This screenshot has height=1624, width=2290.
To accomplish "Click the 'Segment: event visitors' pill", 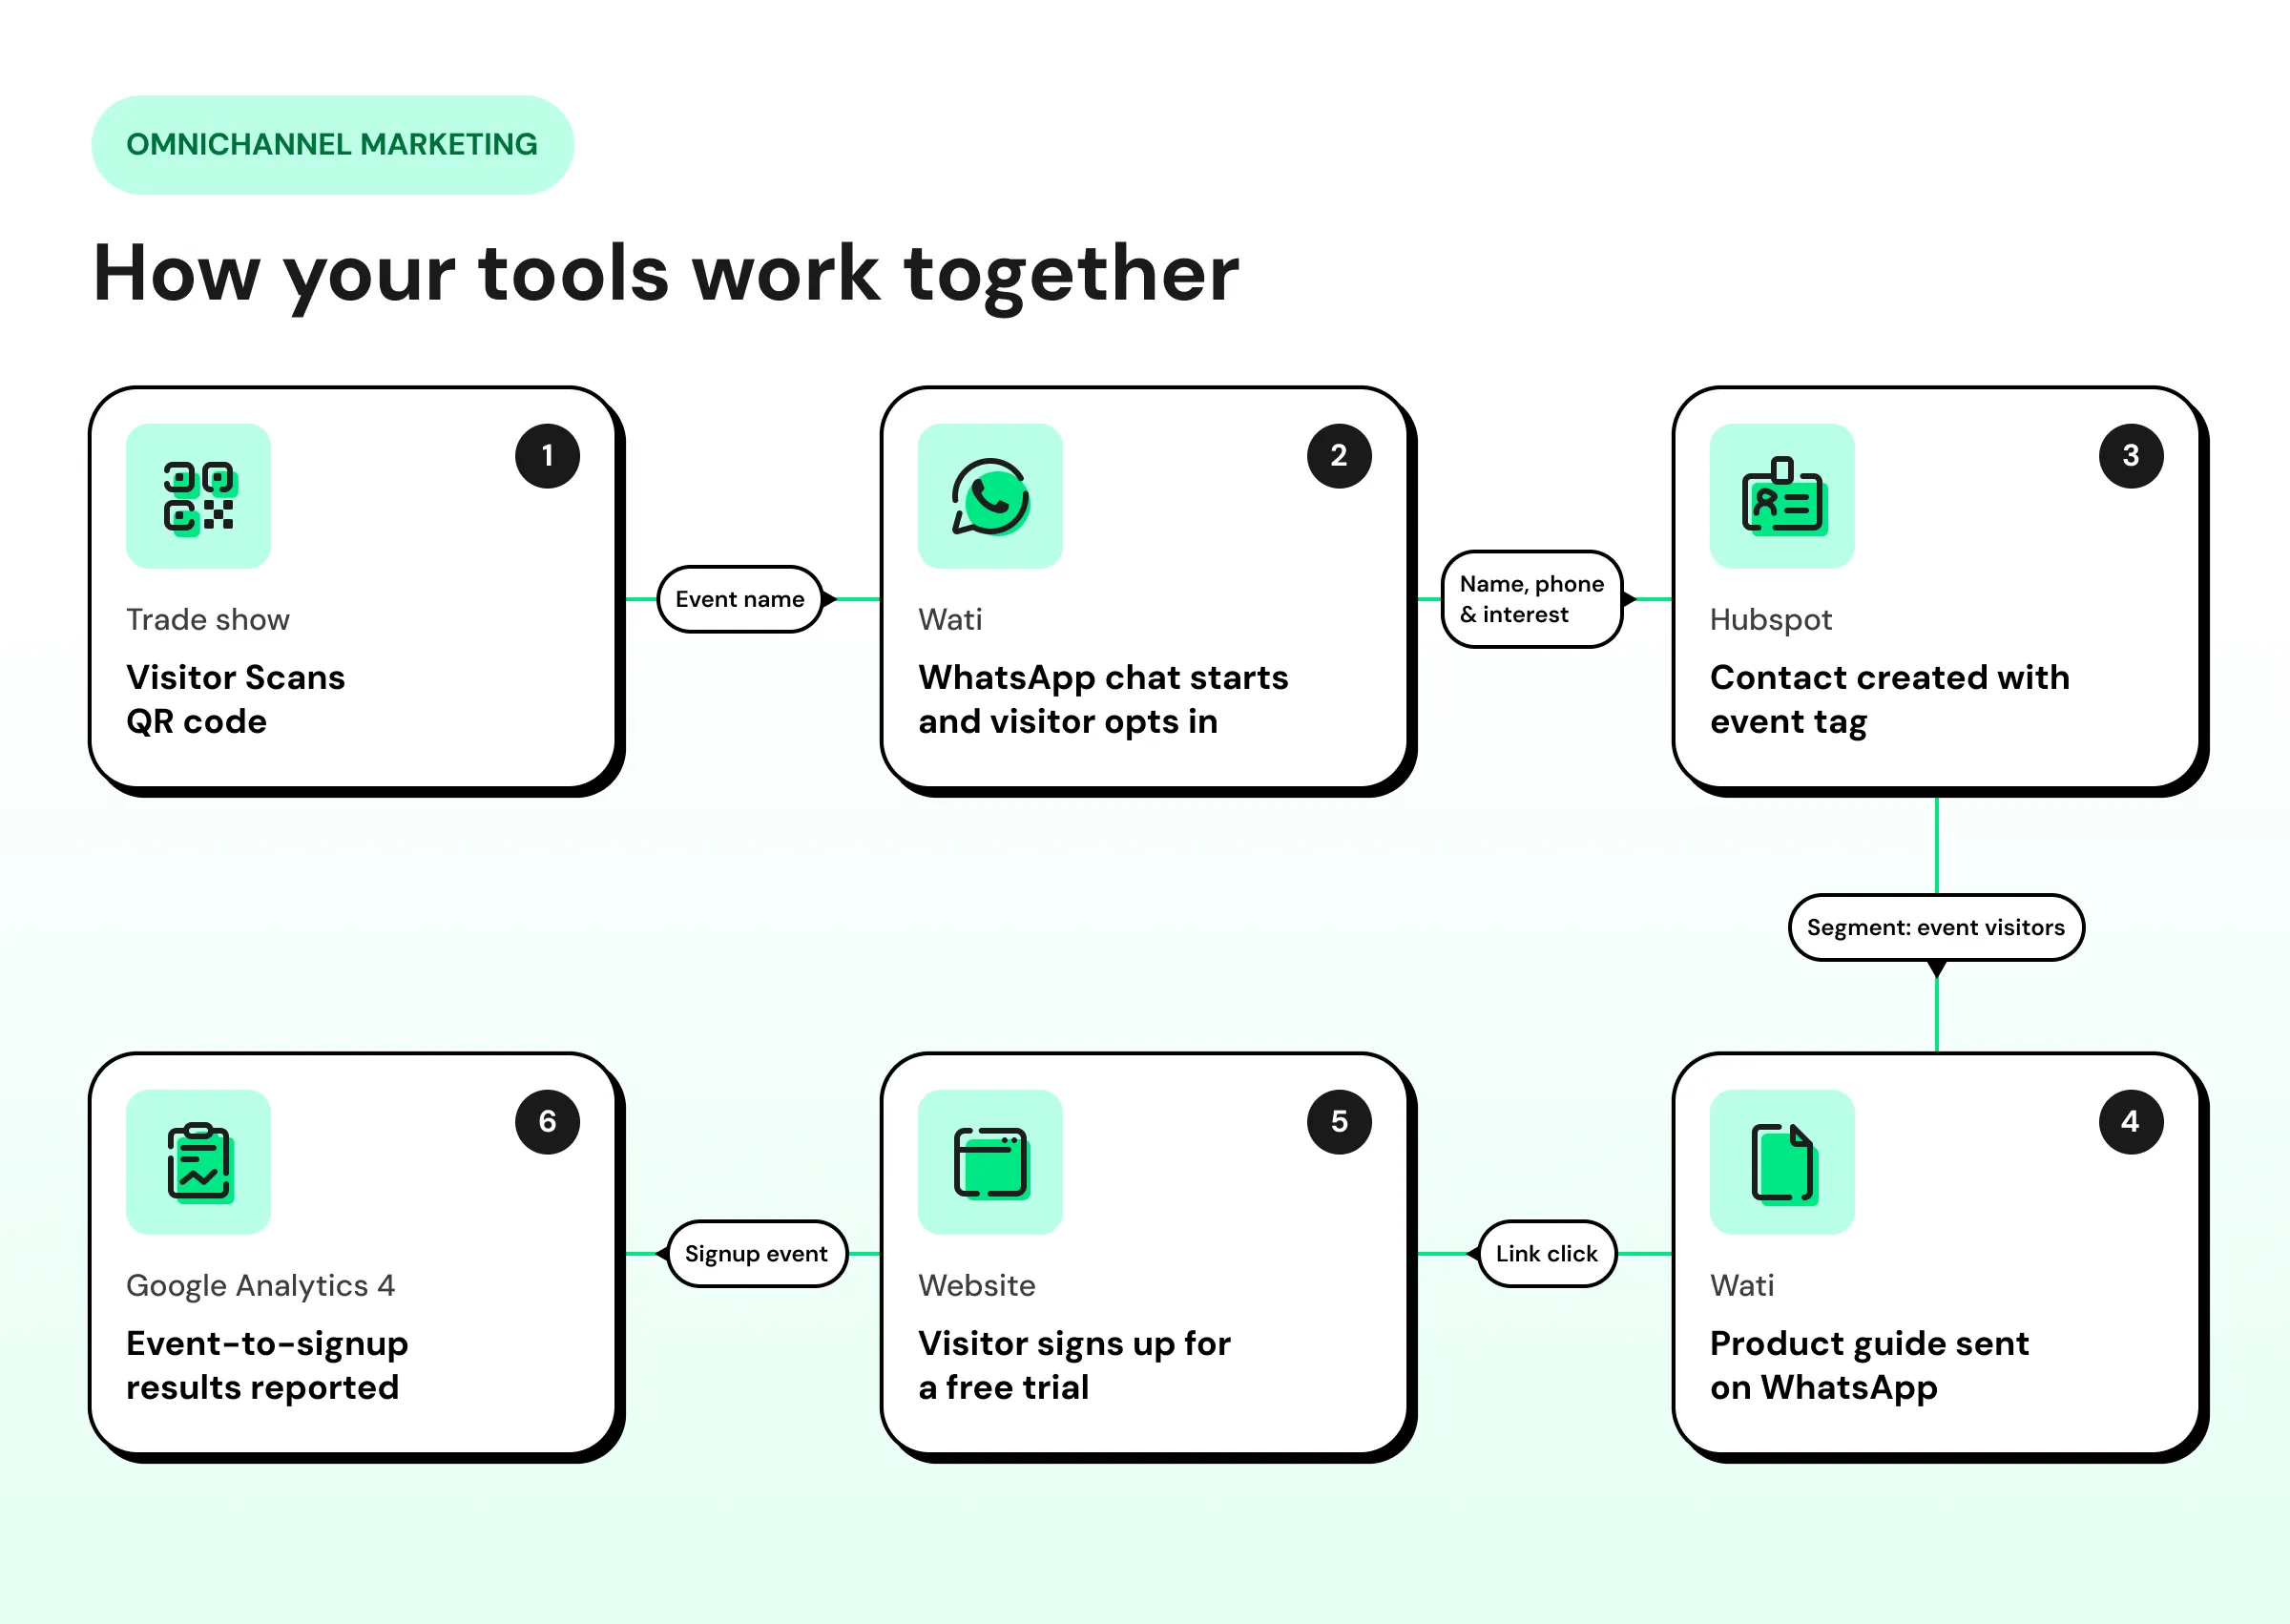I will coord(1935,927).
